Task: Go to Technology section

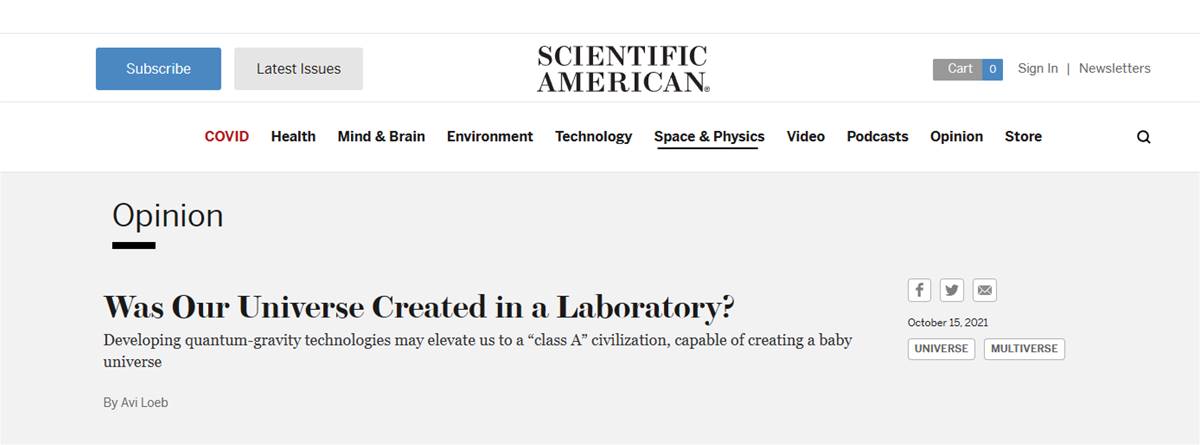Action: pos(594,136)
